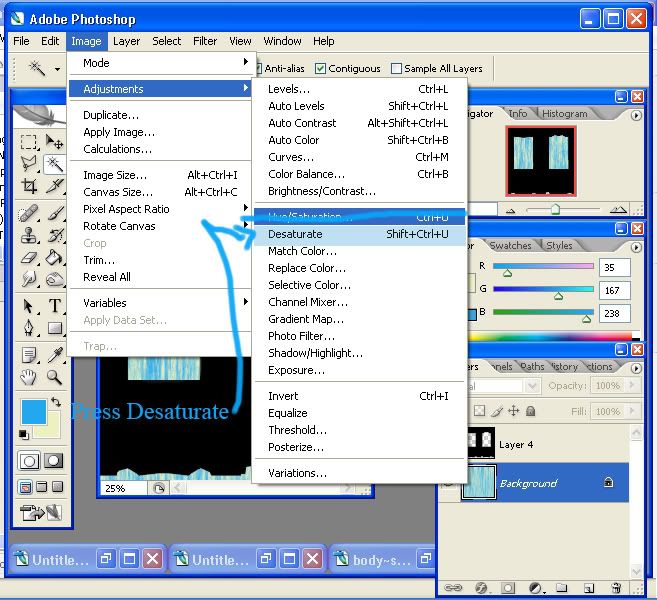657x600 pixels.
Task: Open the Filter menu
Action: point(205,41)
